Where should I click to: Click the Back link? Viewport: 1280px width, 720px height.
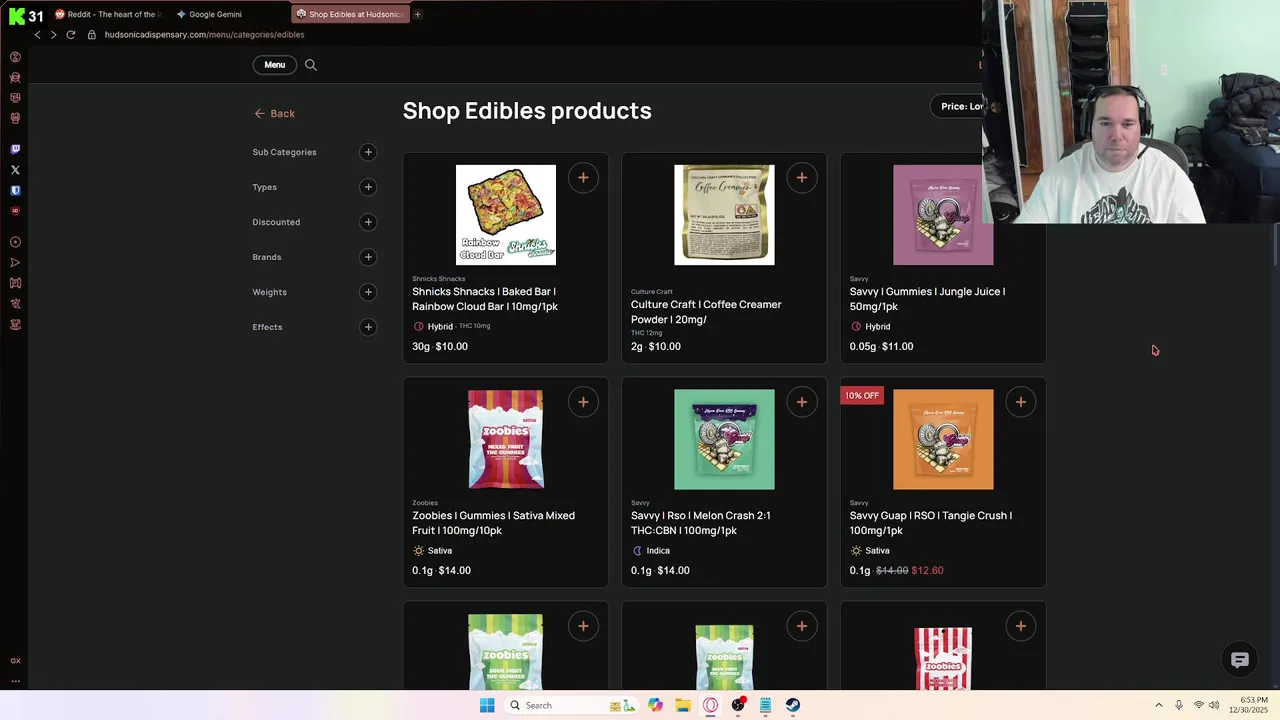(x=274, y=114)
